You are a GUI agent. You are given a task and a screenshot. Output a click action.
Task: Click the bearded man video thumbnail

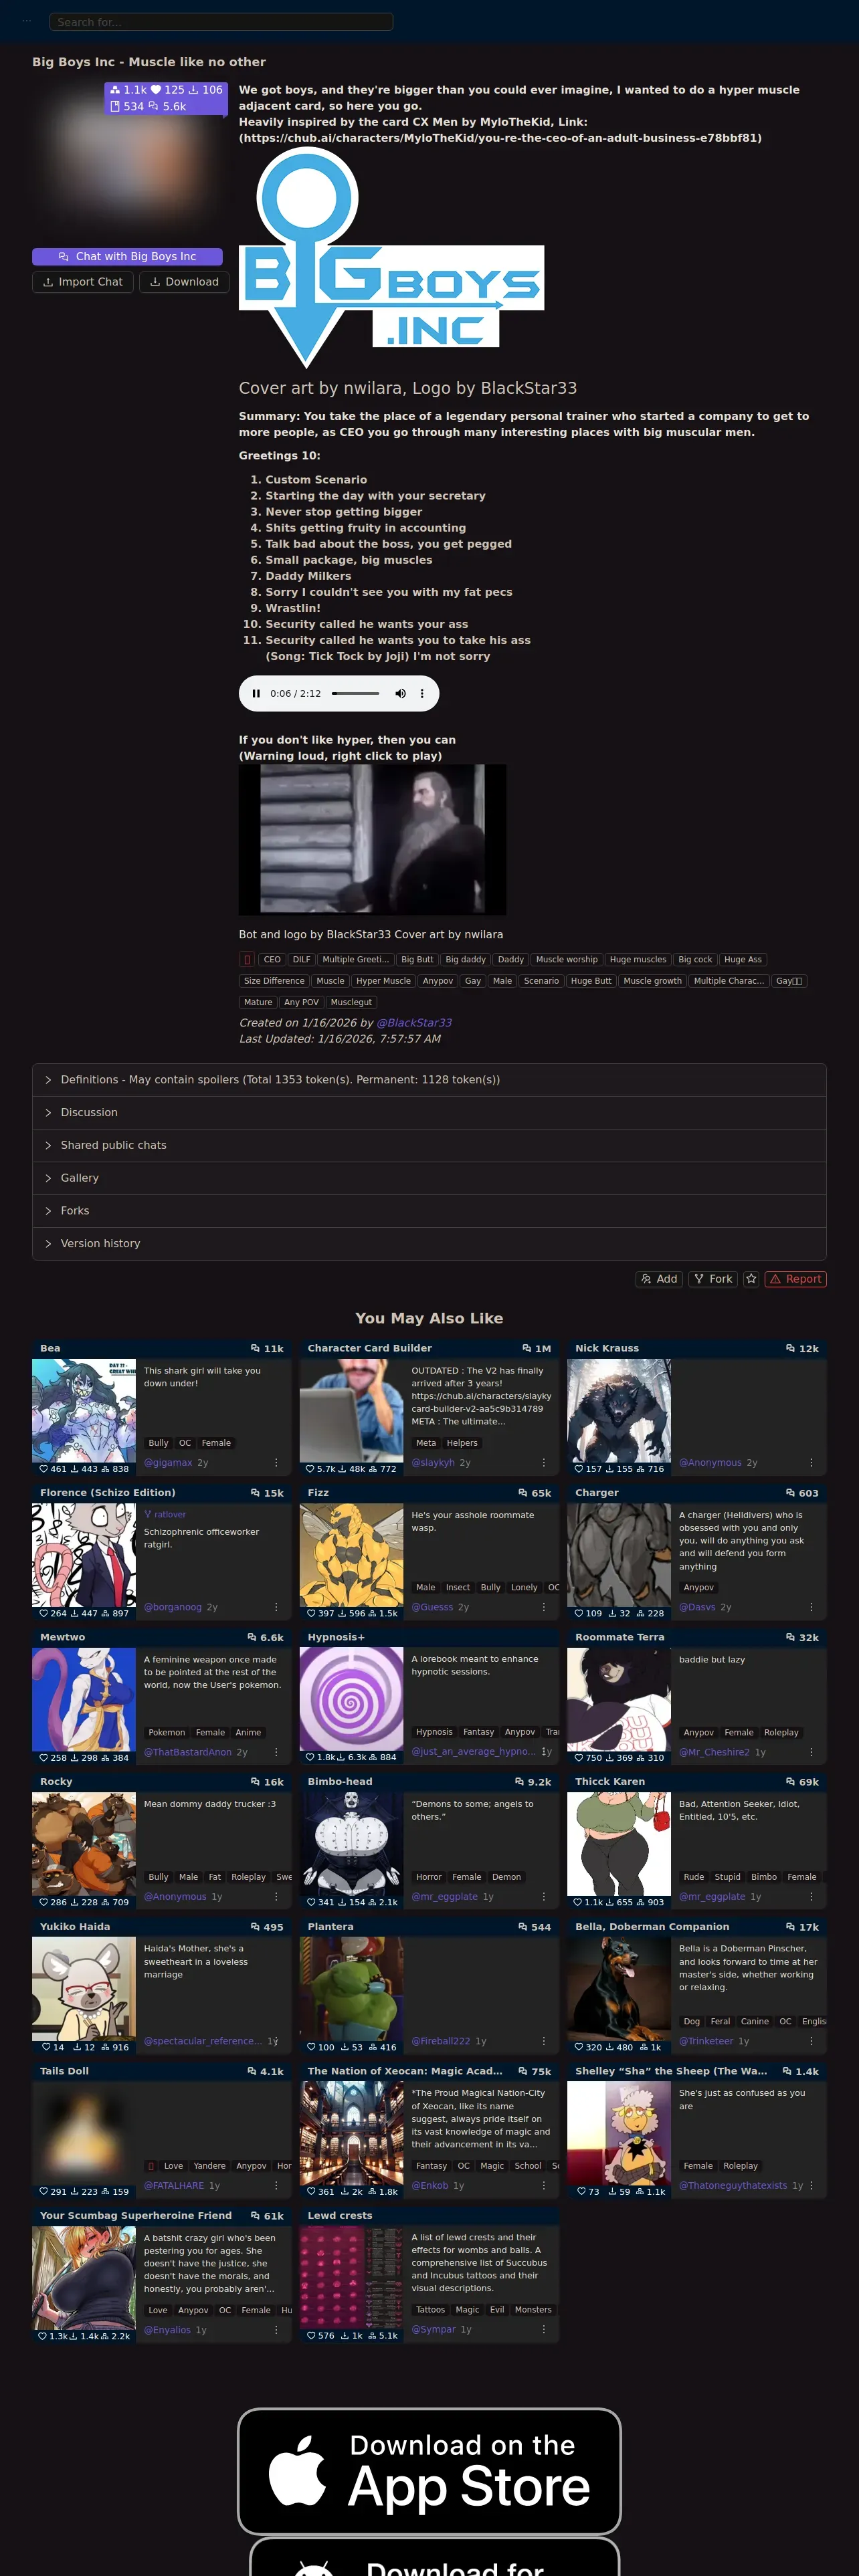(x=372, y=840)
